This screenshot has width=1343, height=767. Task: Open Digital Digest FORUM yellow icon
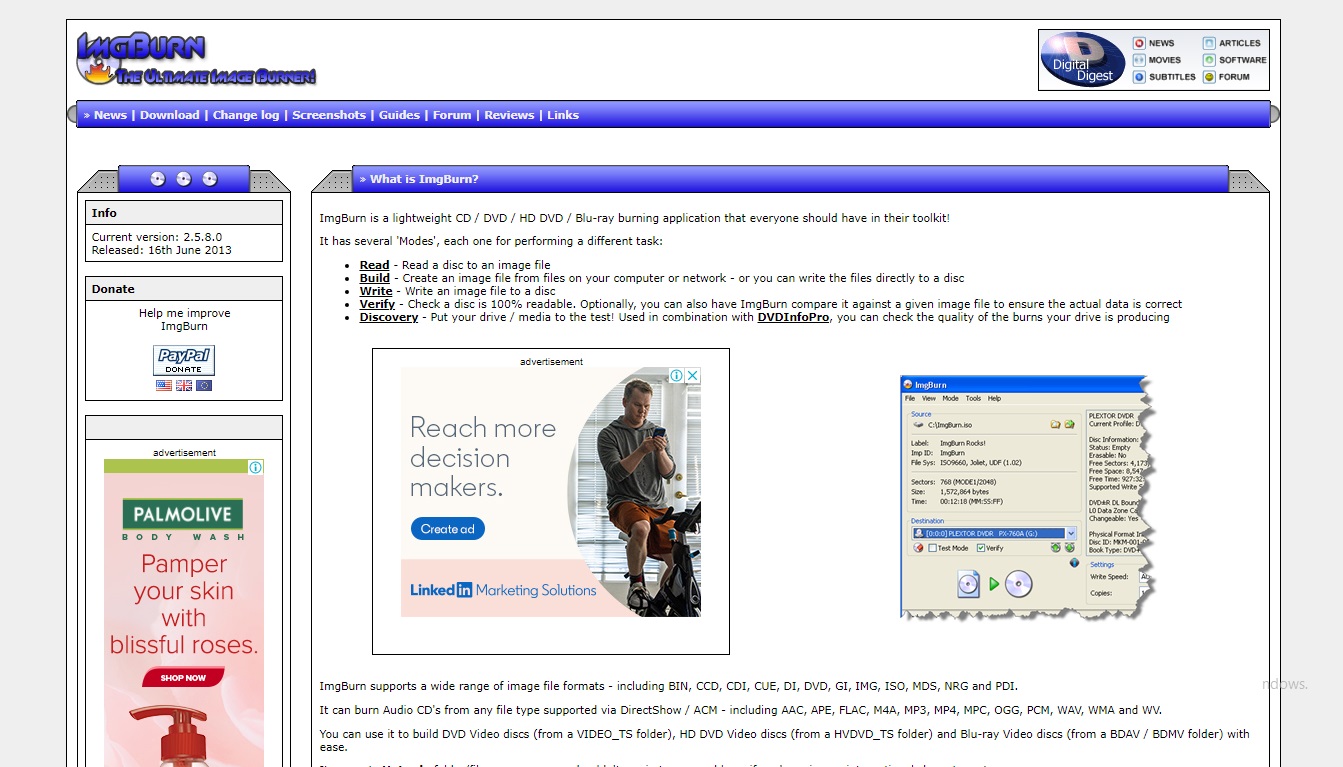1209,77
